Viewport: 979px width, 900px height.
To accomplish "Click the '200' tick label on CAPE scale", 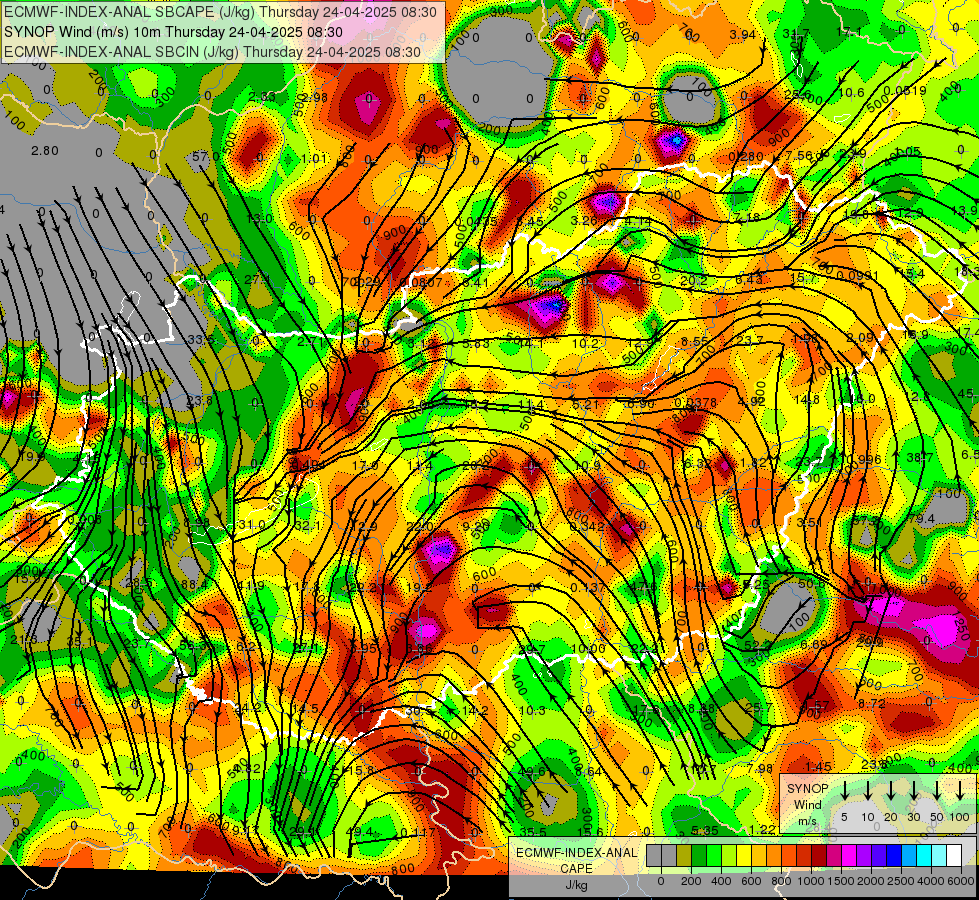I will [691, 881].
